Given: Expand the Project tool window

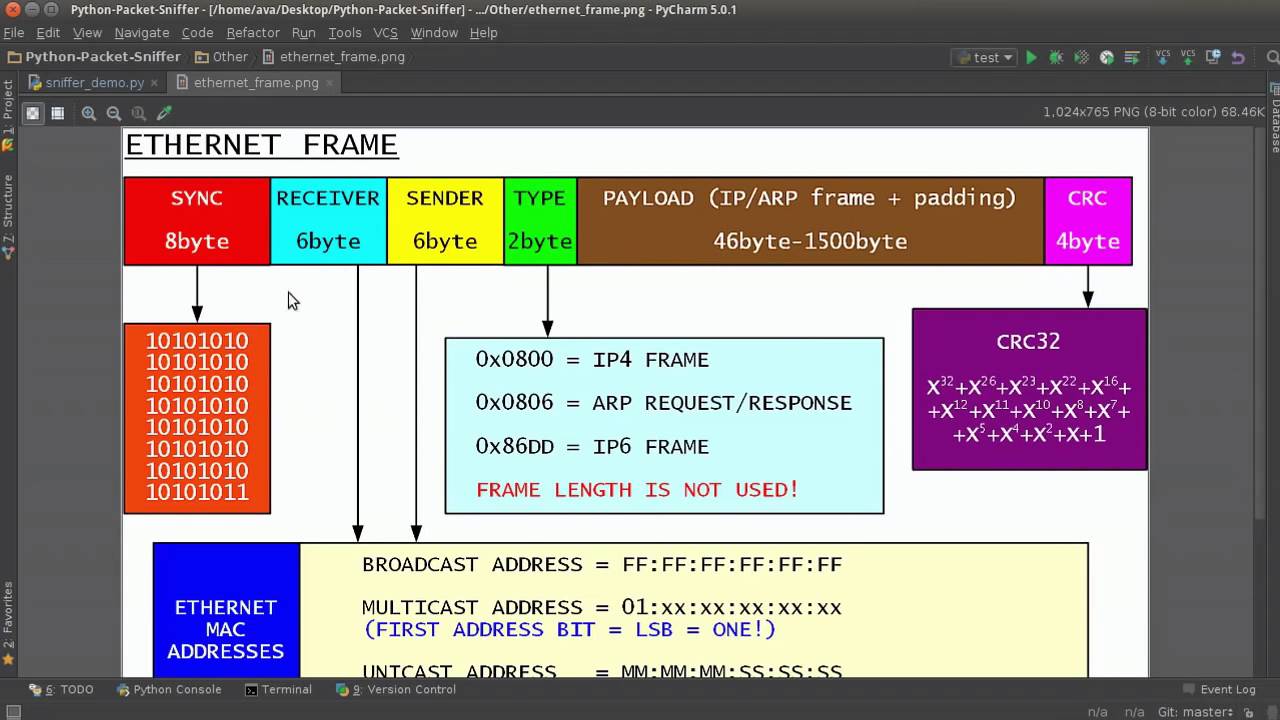Looking at the screenshot, I should 8,115.
